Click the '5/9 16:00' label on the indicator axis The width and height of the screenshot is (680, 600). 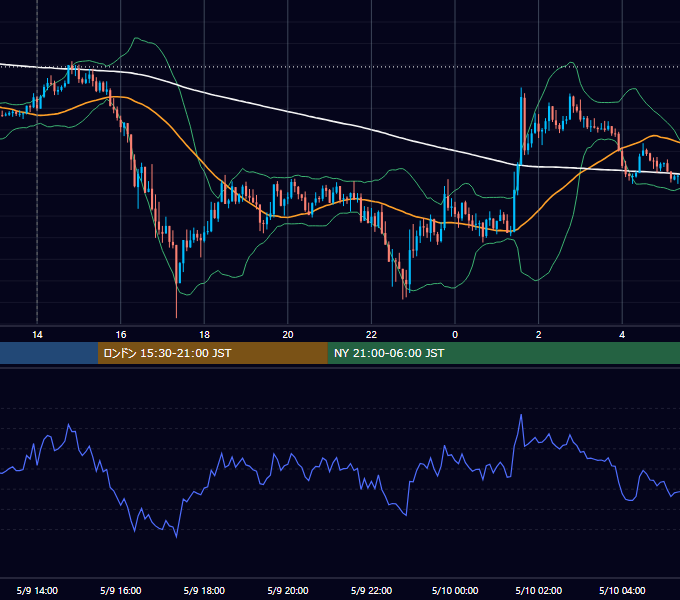pyautogui.click(x=121, y=590)
